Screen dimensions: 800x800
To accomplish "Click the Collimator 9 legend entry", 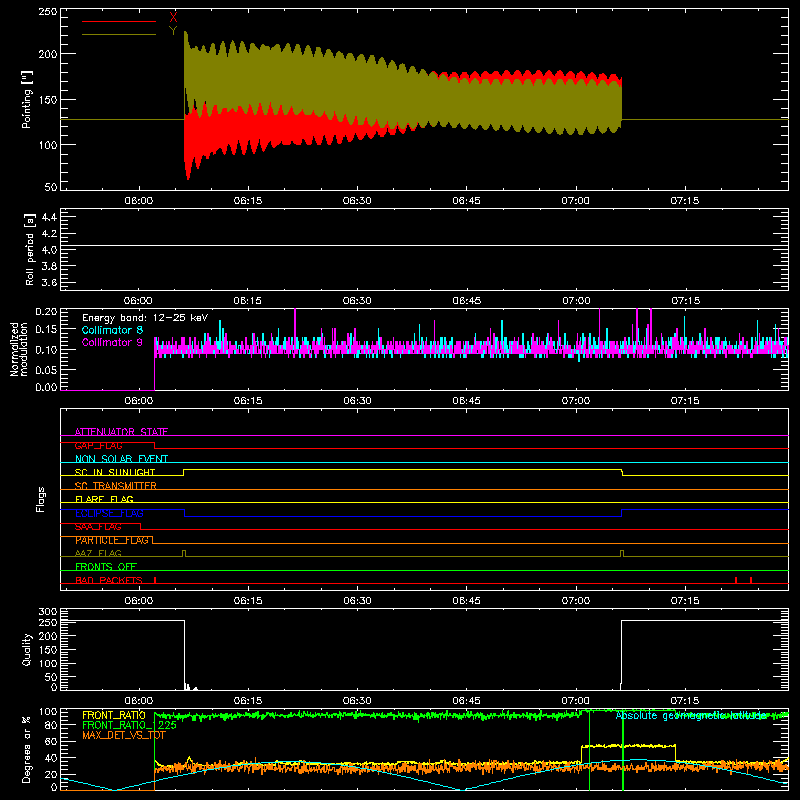I will (112, 342).
